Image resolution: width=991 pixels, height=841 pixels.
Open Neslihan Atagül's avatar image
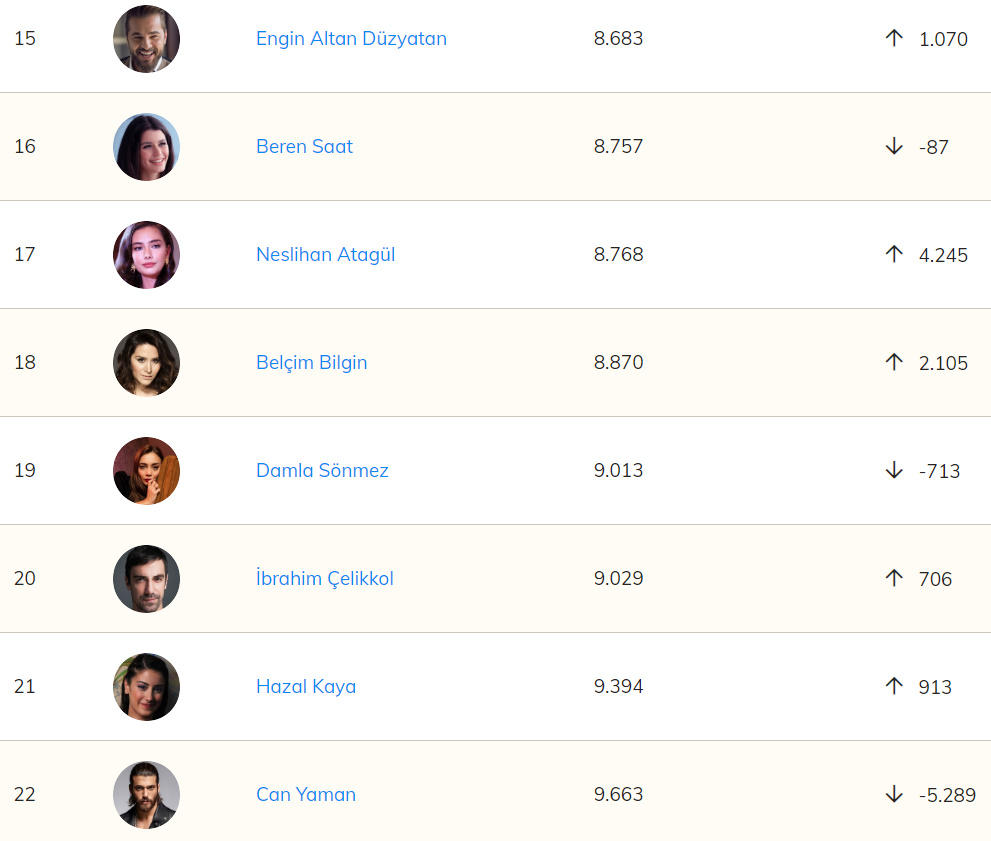146,255
